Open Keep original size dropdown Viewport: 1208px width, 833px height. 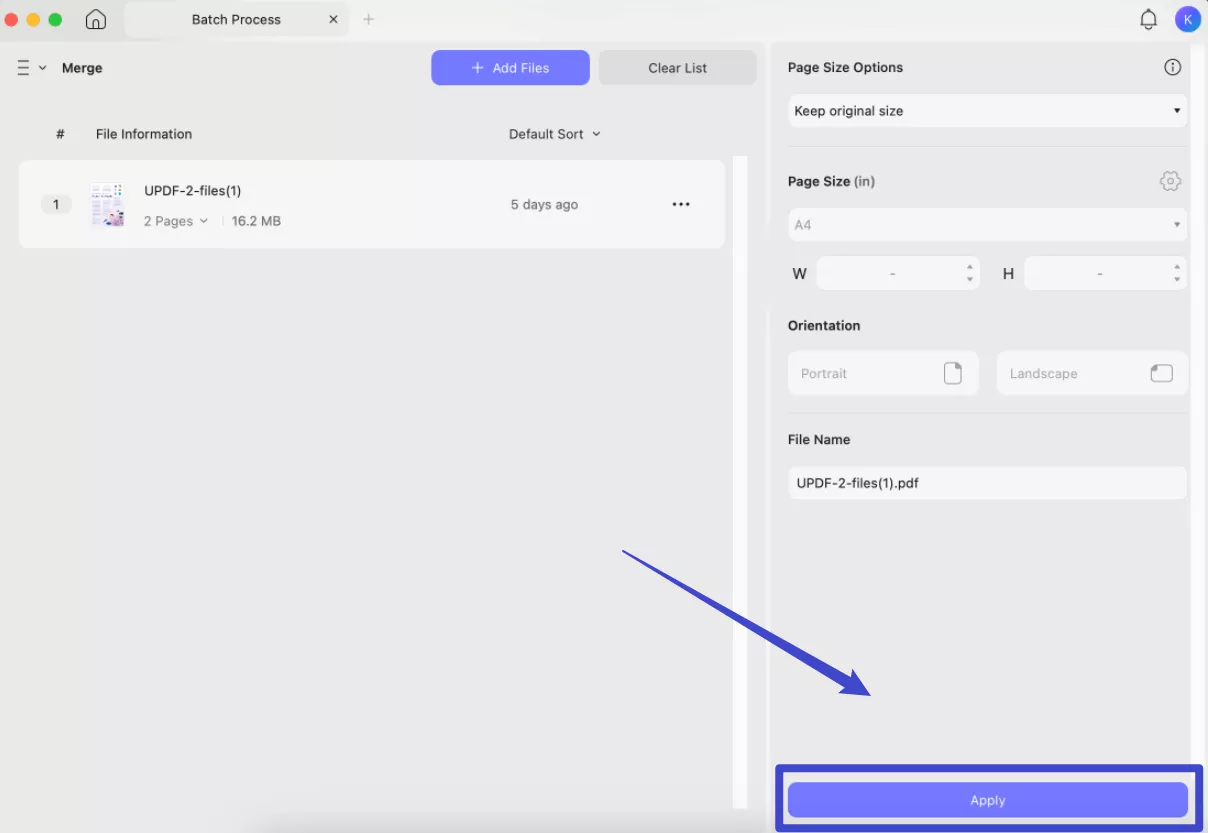point(987,111)
